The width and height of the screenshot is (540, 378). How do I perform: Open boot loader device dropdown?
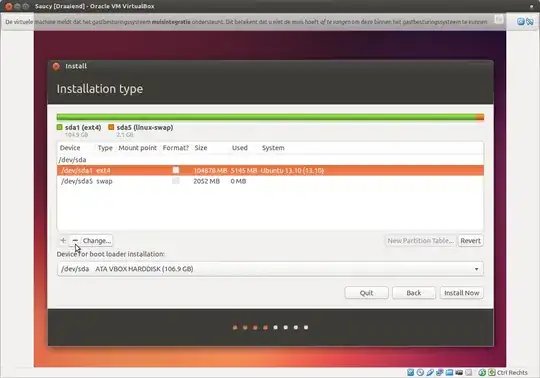[x=270, y=269]
